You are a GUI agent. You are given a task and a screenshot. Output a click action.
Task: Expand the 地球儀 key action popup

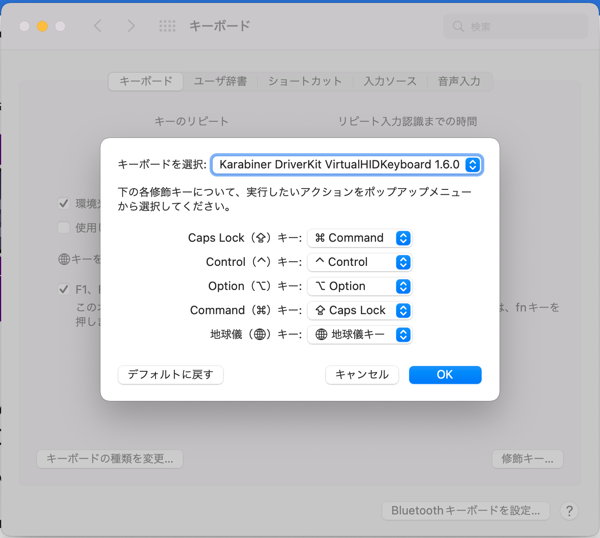(359, 334)
